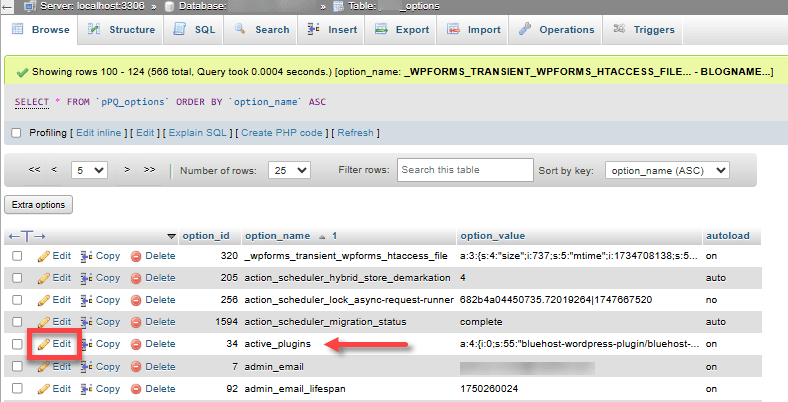Viewport: 788px width, 402px height.
Task: Tick the checkbox for the active_plugins row
Action: coord(16,343)
